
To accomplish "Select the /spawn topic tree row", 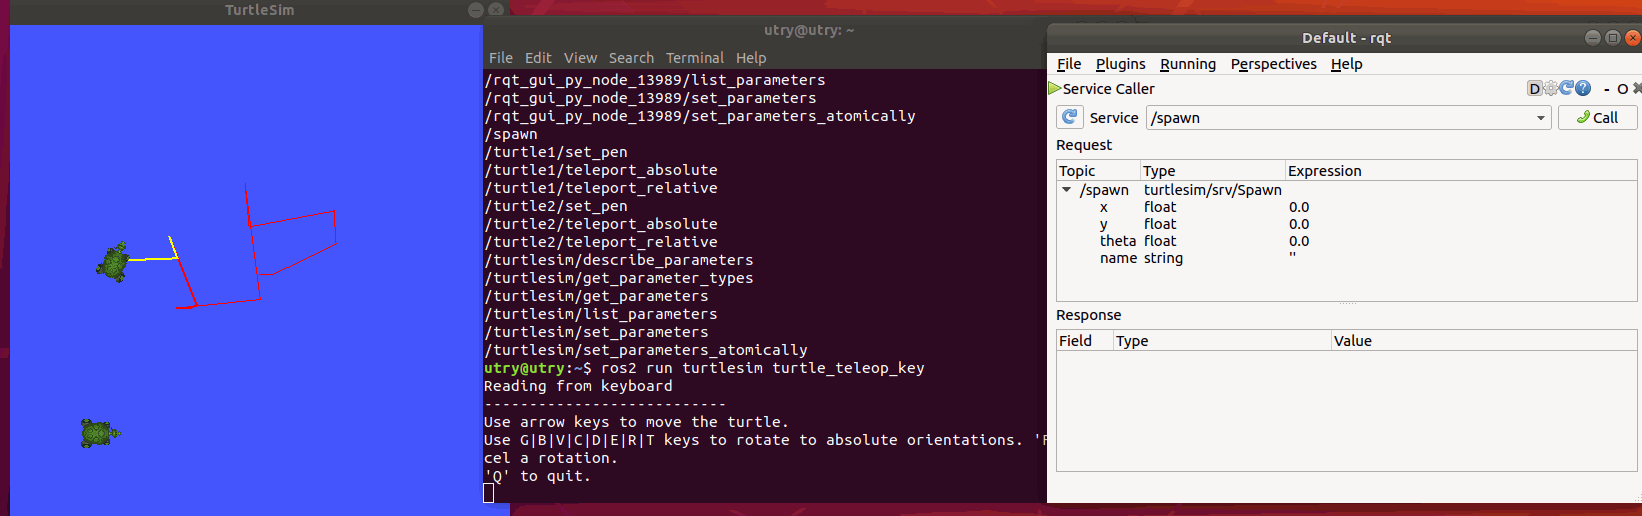I will pyautogui.click(x=1104, y=190).
